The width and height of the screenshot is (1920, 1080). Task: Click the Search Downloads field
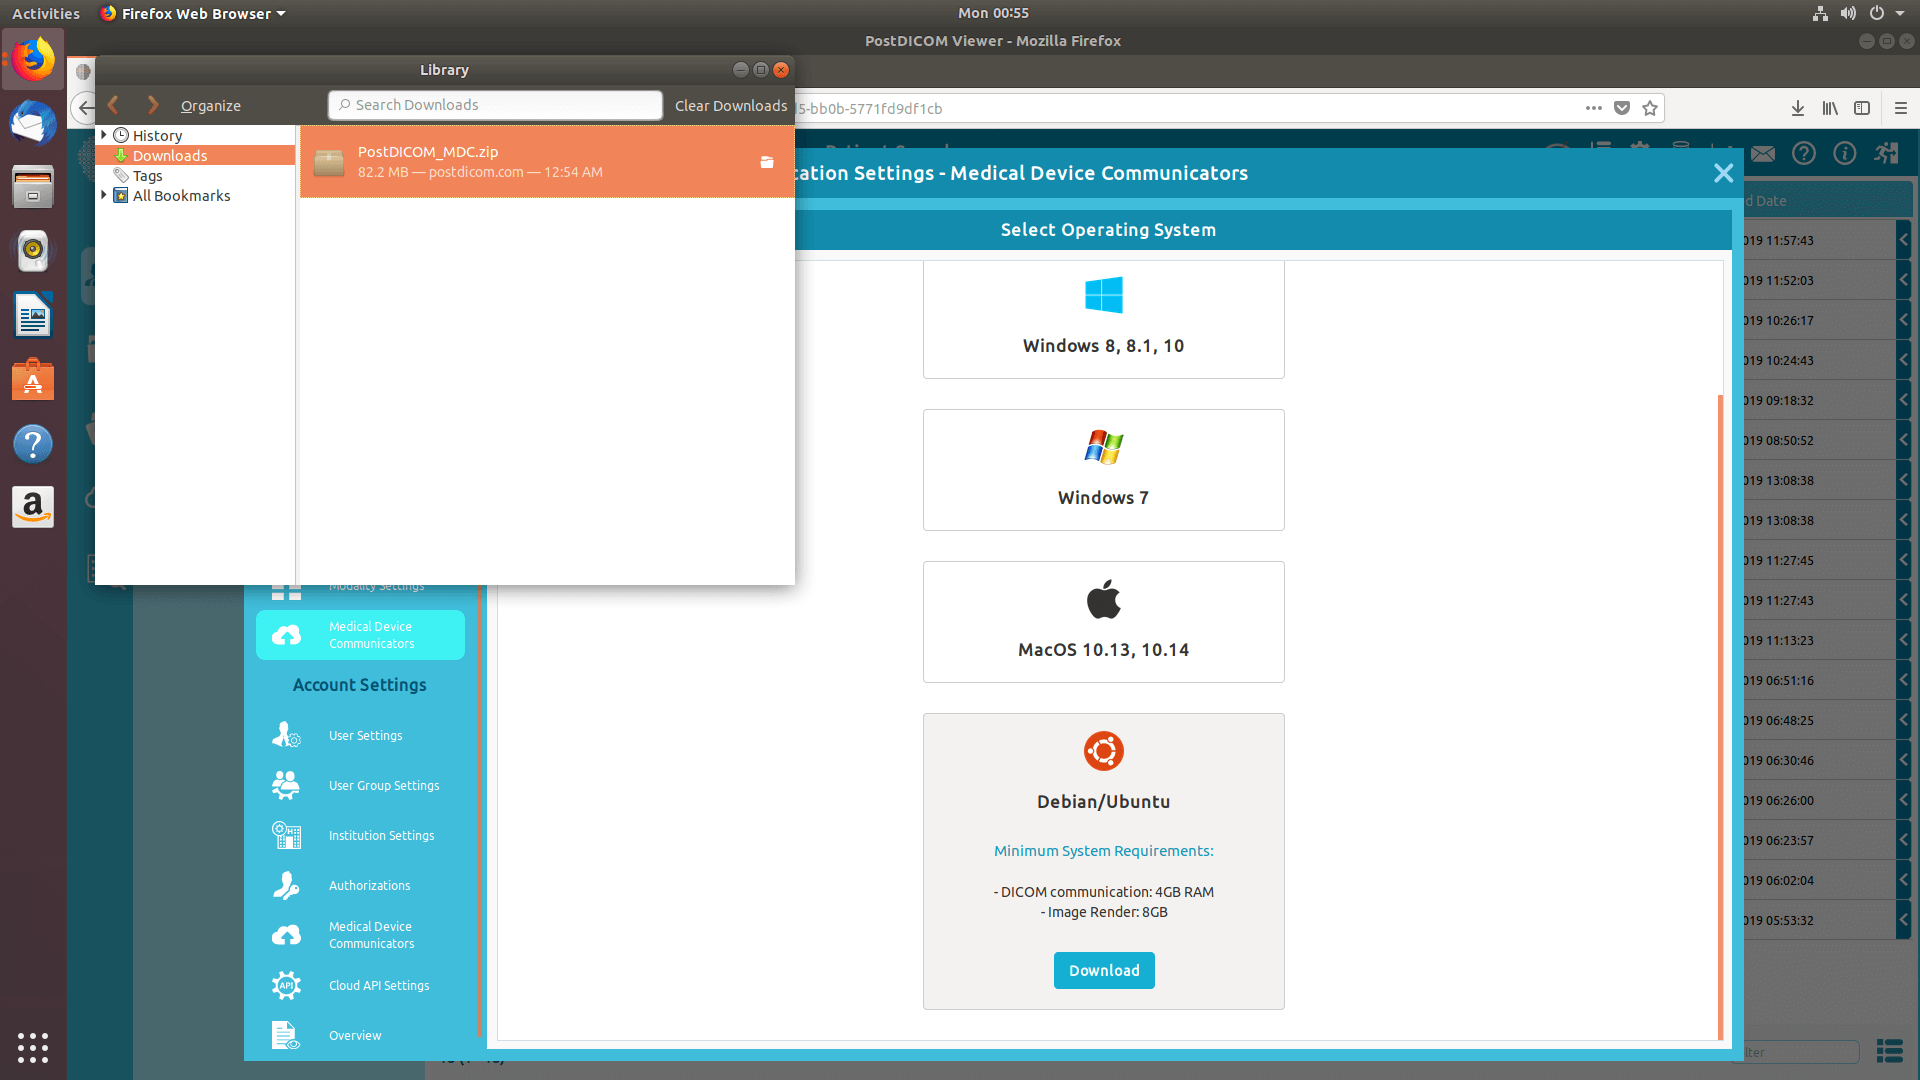(x=494, y=104)
